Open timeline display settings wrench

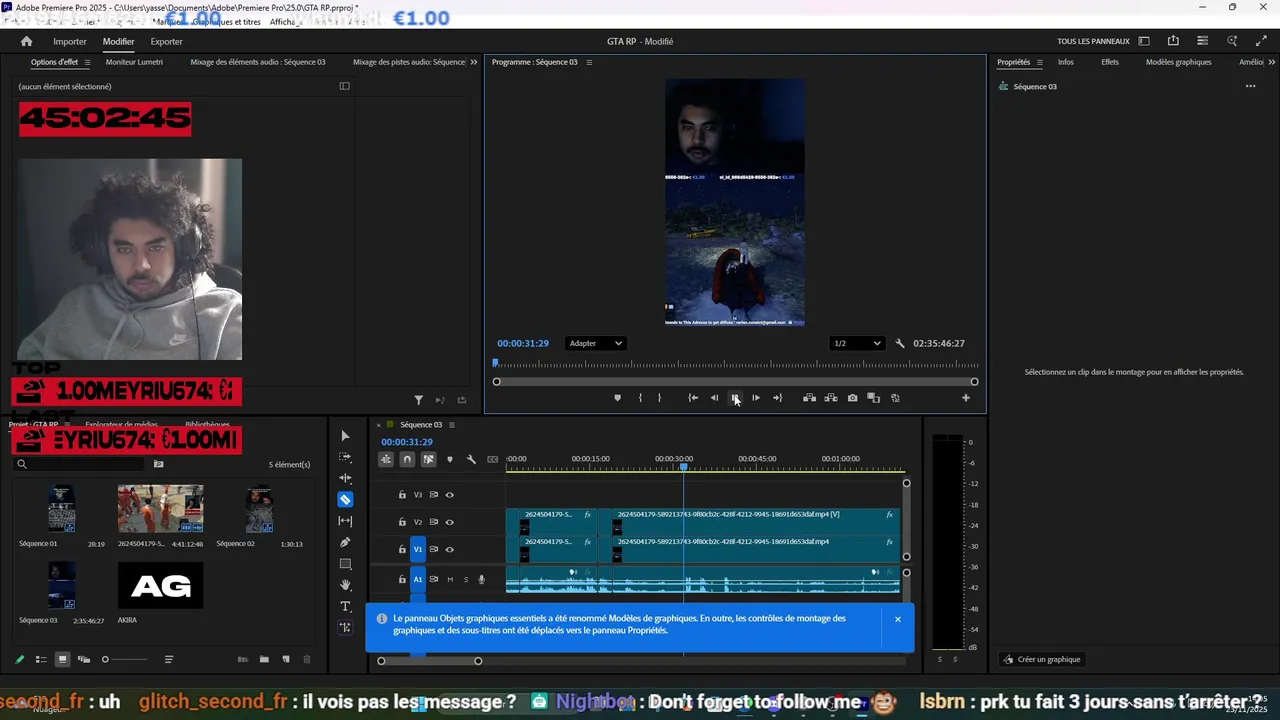471,459
